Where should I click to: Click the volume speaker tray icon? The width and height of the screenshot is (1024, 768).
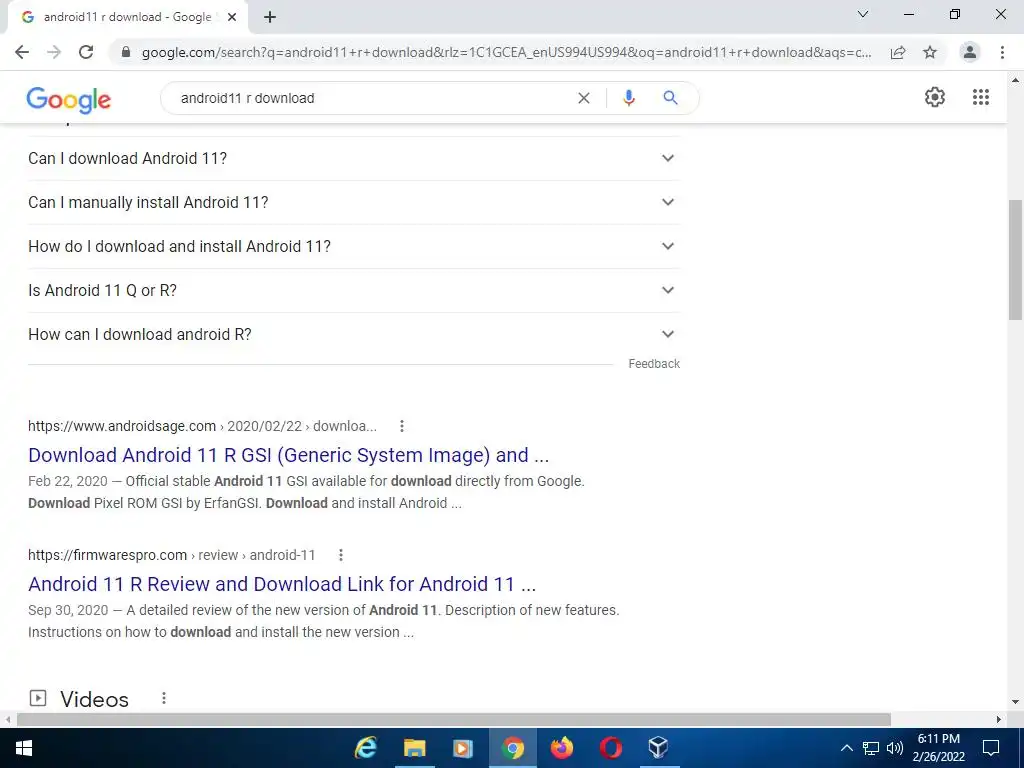tap(895, 748)
